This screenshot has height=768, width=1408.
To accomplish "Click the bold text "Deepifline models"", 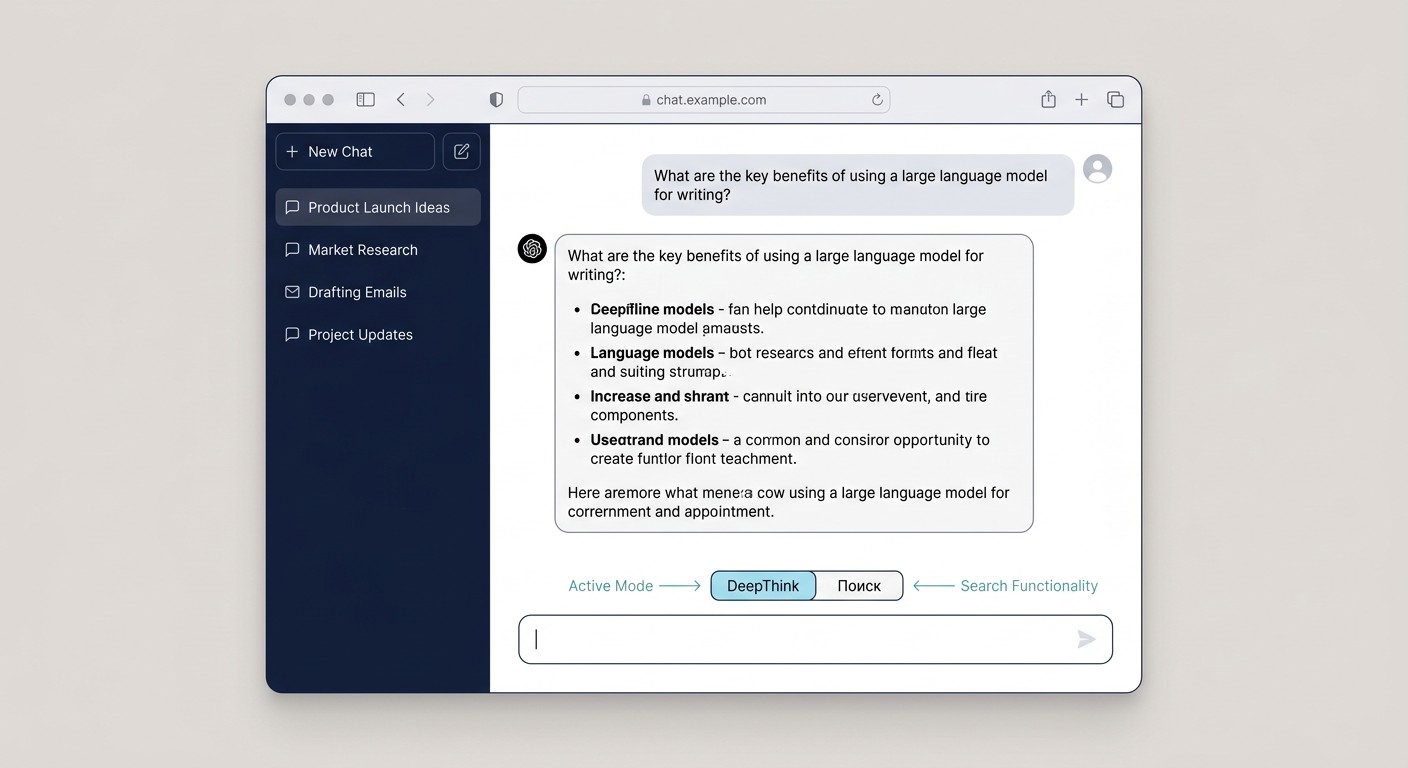I will pyautogui.click(x=652, y=309).
